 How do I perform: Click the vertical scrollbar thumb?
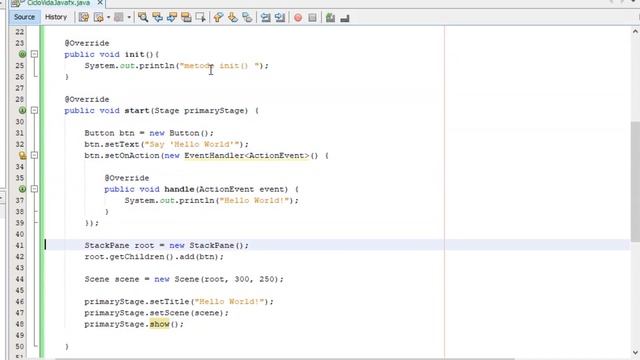tap(635, 182)
